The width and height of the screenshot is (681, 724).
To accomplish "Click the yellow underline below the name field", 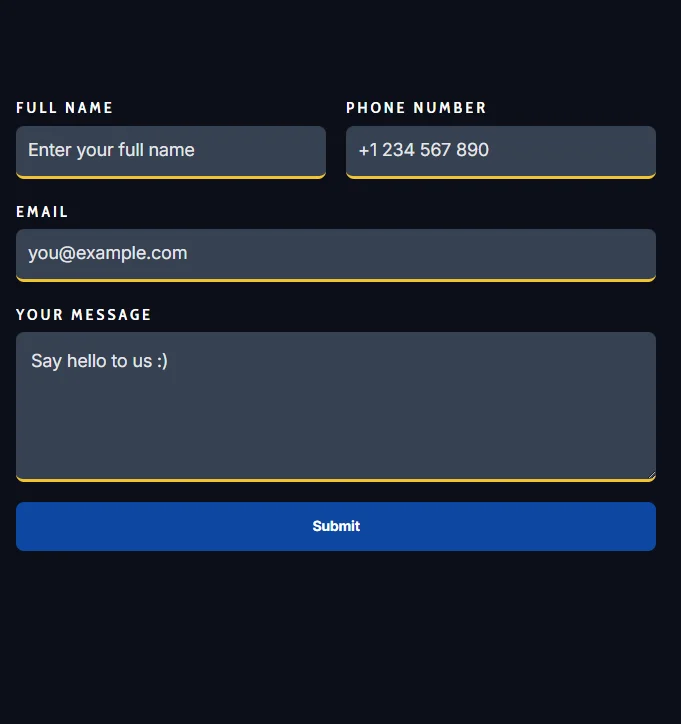I will [x=171, y=177].
